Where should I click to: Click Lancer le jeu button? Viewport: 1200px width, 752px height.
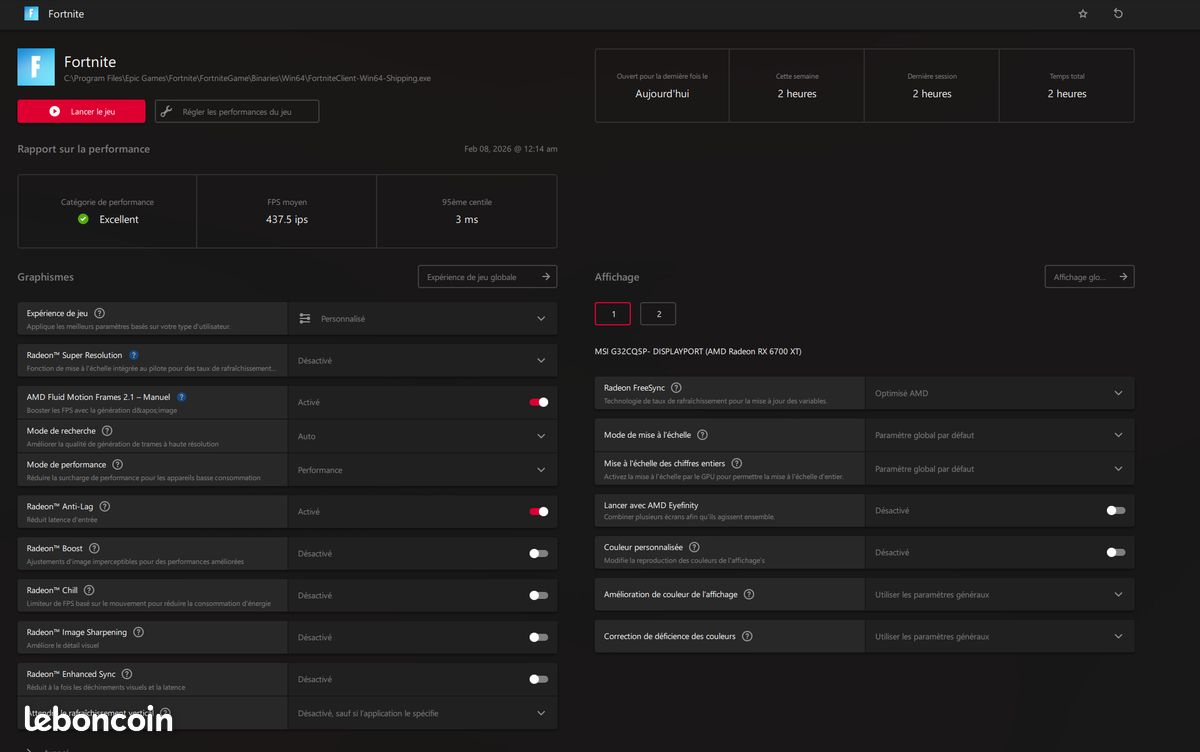pos(81,111)
